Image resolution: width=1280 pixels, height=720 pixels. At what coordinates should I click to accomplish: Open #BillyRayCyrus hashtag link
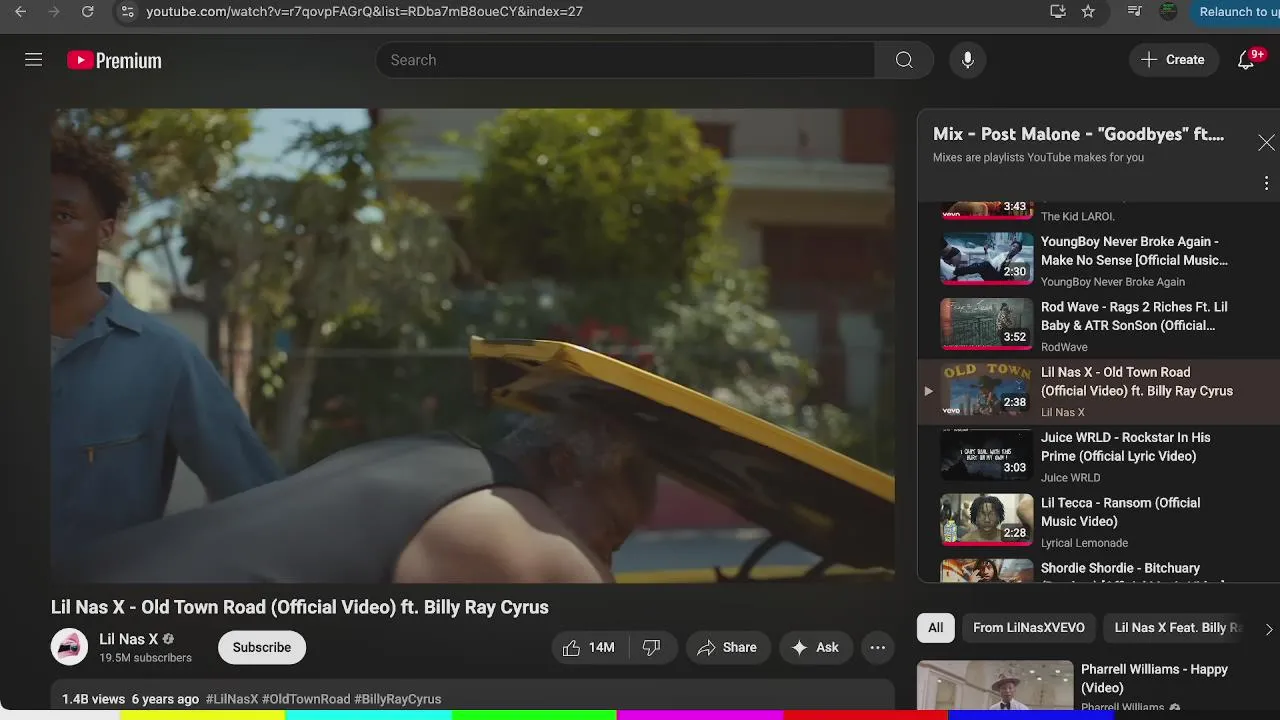[398, 699]
